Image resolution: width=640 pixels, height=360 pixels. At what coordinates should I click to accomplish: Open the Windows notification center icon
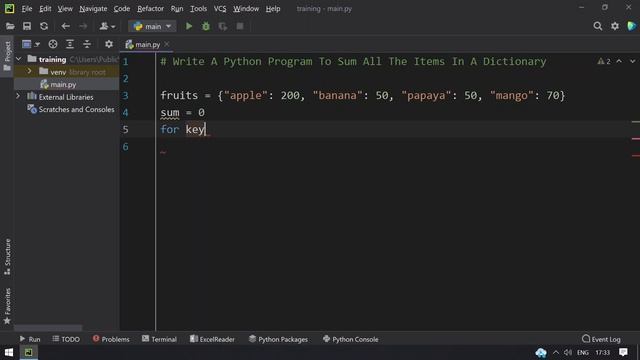click(x=623, y=352)
